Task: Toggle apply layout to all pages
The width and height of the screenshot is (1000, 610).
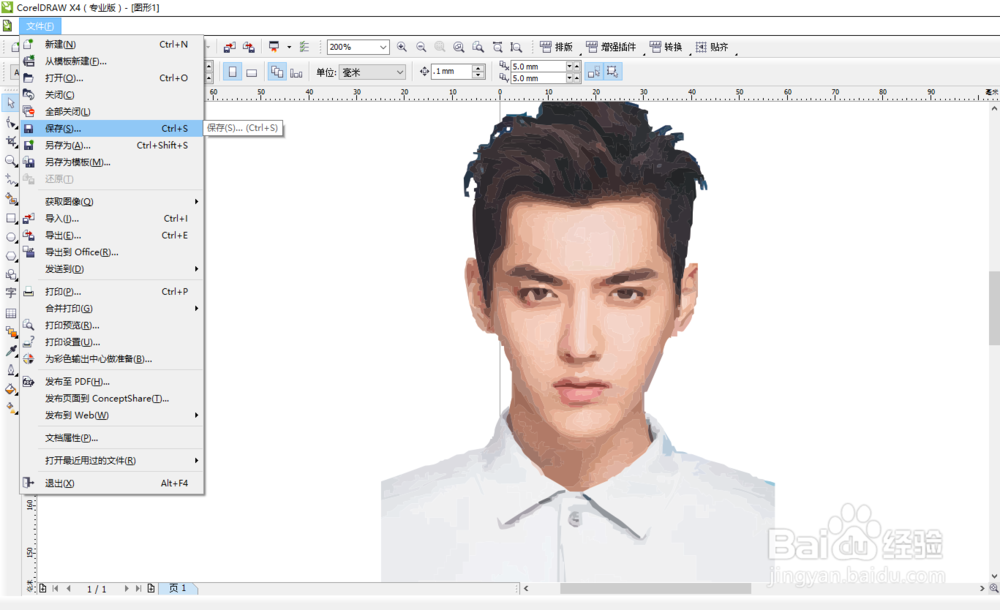Action: click(277, 72)
